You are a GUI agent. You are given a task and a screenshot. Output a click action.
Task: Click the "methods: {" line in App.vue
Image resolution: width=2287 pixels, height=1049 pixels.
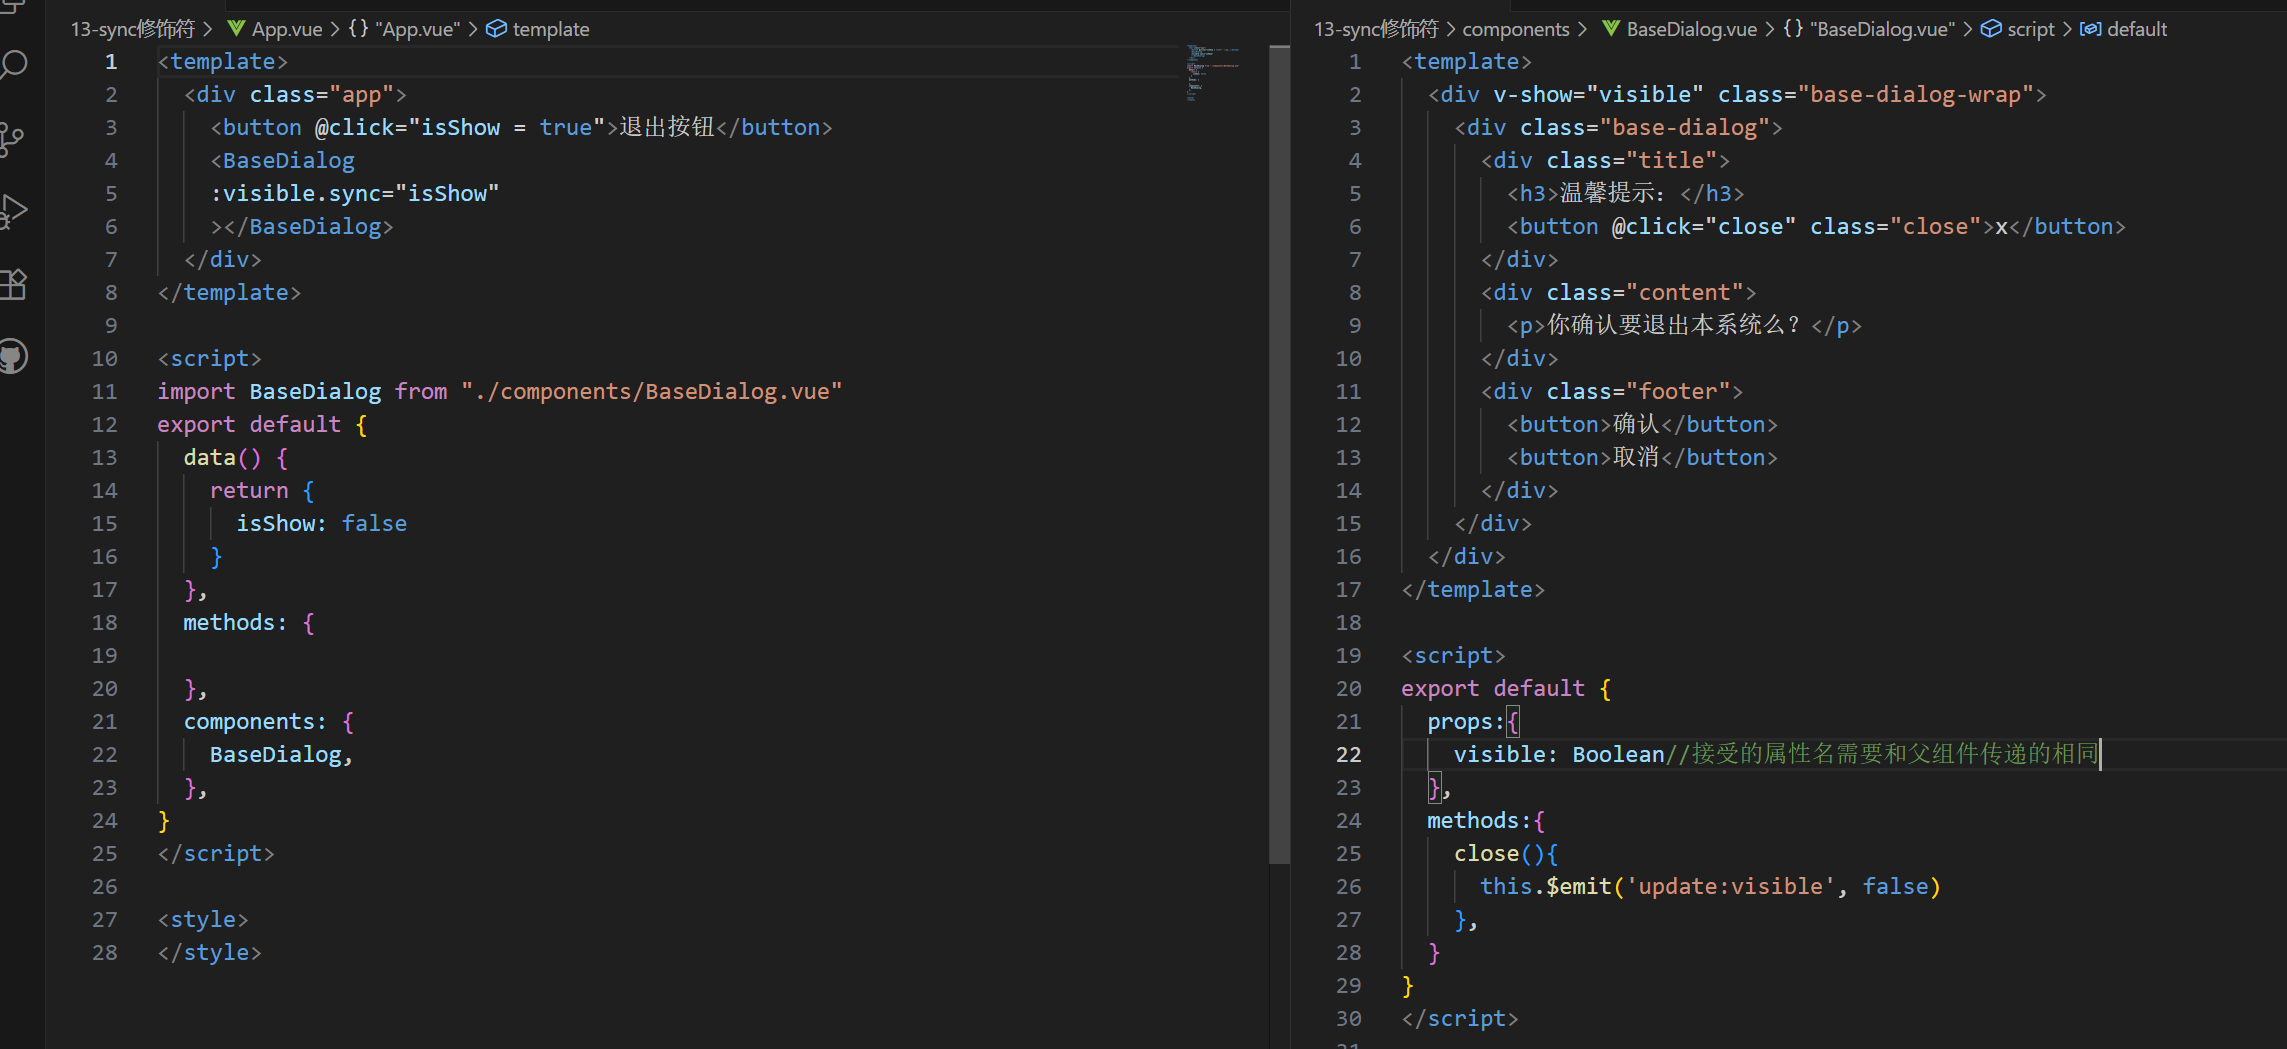point(249,623)
